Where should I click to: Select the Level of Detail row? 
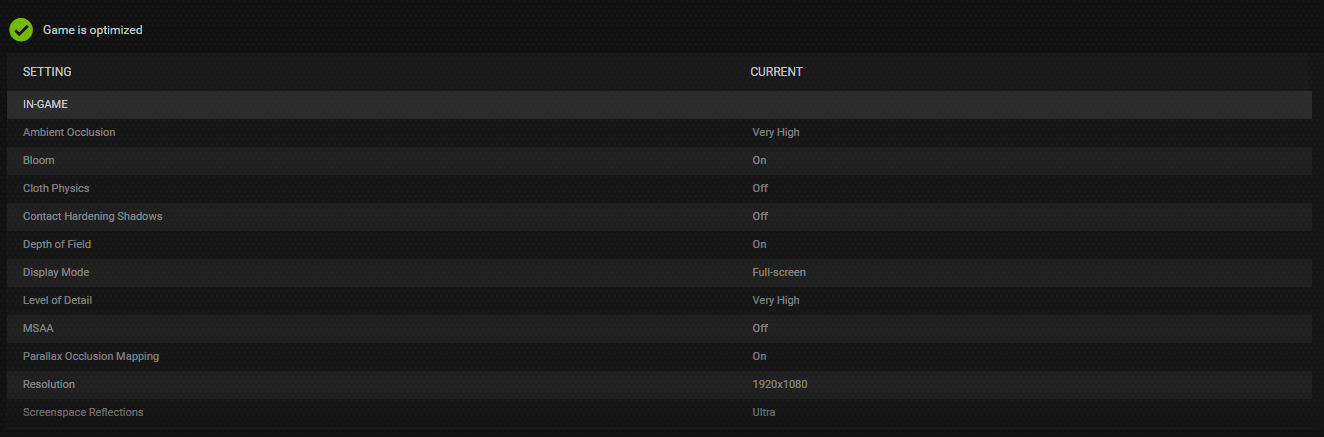pyautogui.click(x=57, y=300)
